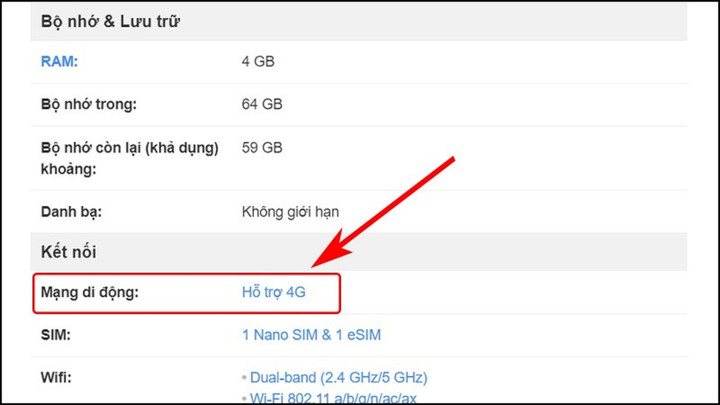Click the Danh bạ label
Image resolution: width=720 pixels, height=405 pixels.
tap(72, 211)
